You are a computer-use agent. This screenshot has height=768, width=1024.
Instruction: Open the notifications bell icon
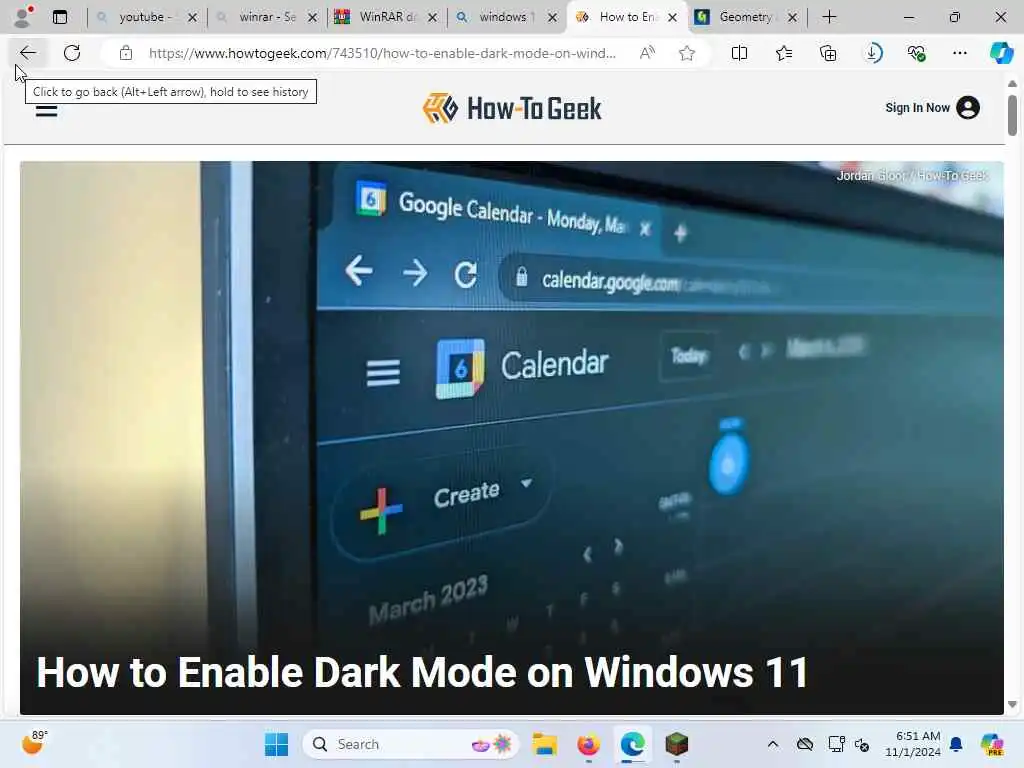(956, 744)
